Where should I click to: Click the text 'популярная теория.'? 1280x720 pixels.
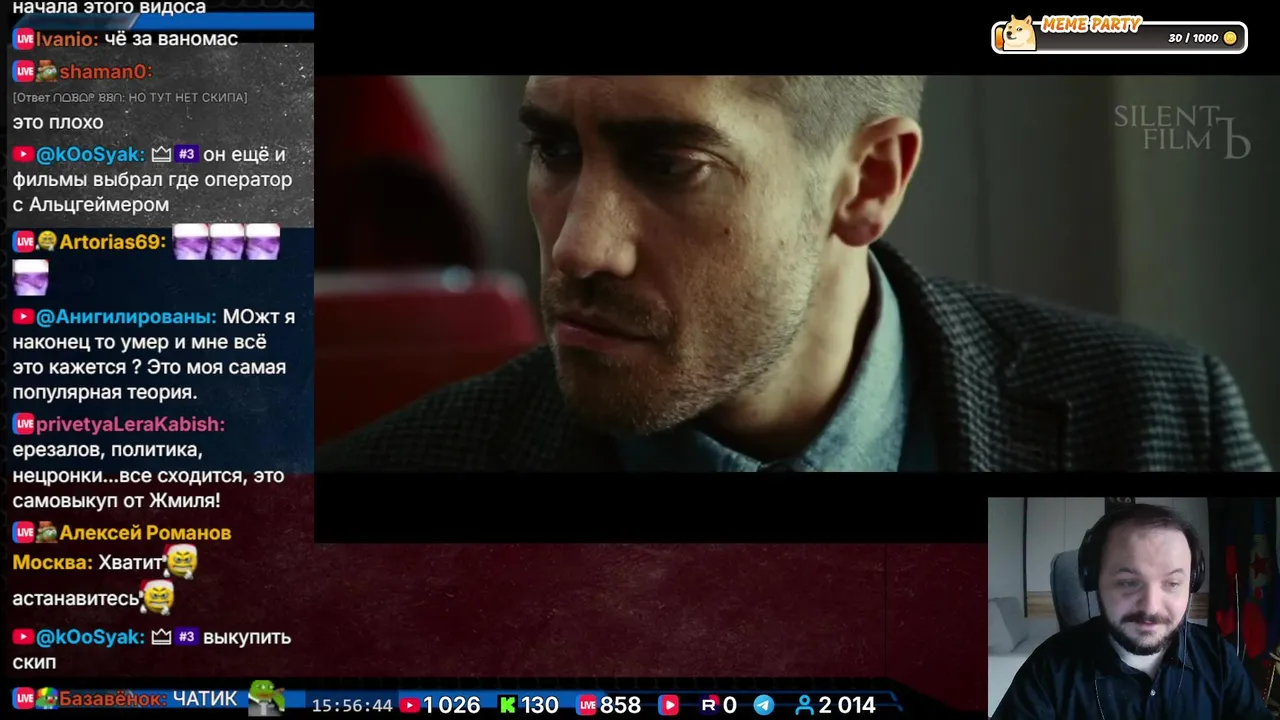(105, 392)
